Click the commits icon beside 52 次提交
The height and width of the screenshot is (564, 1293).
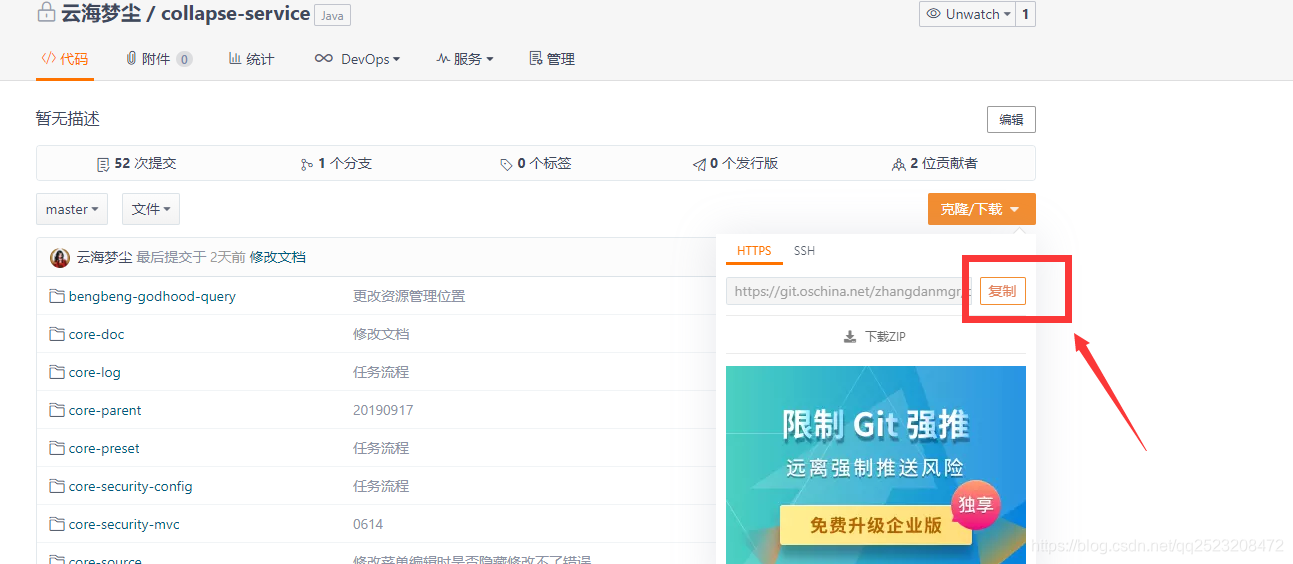[x=103, y=164]
